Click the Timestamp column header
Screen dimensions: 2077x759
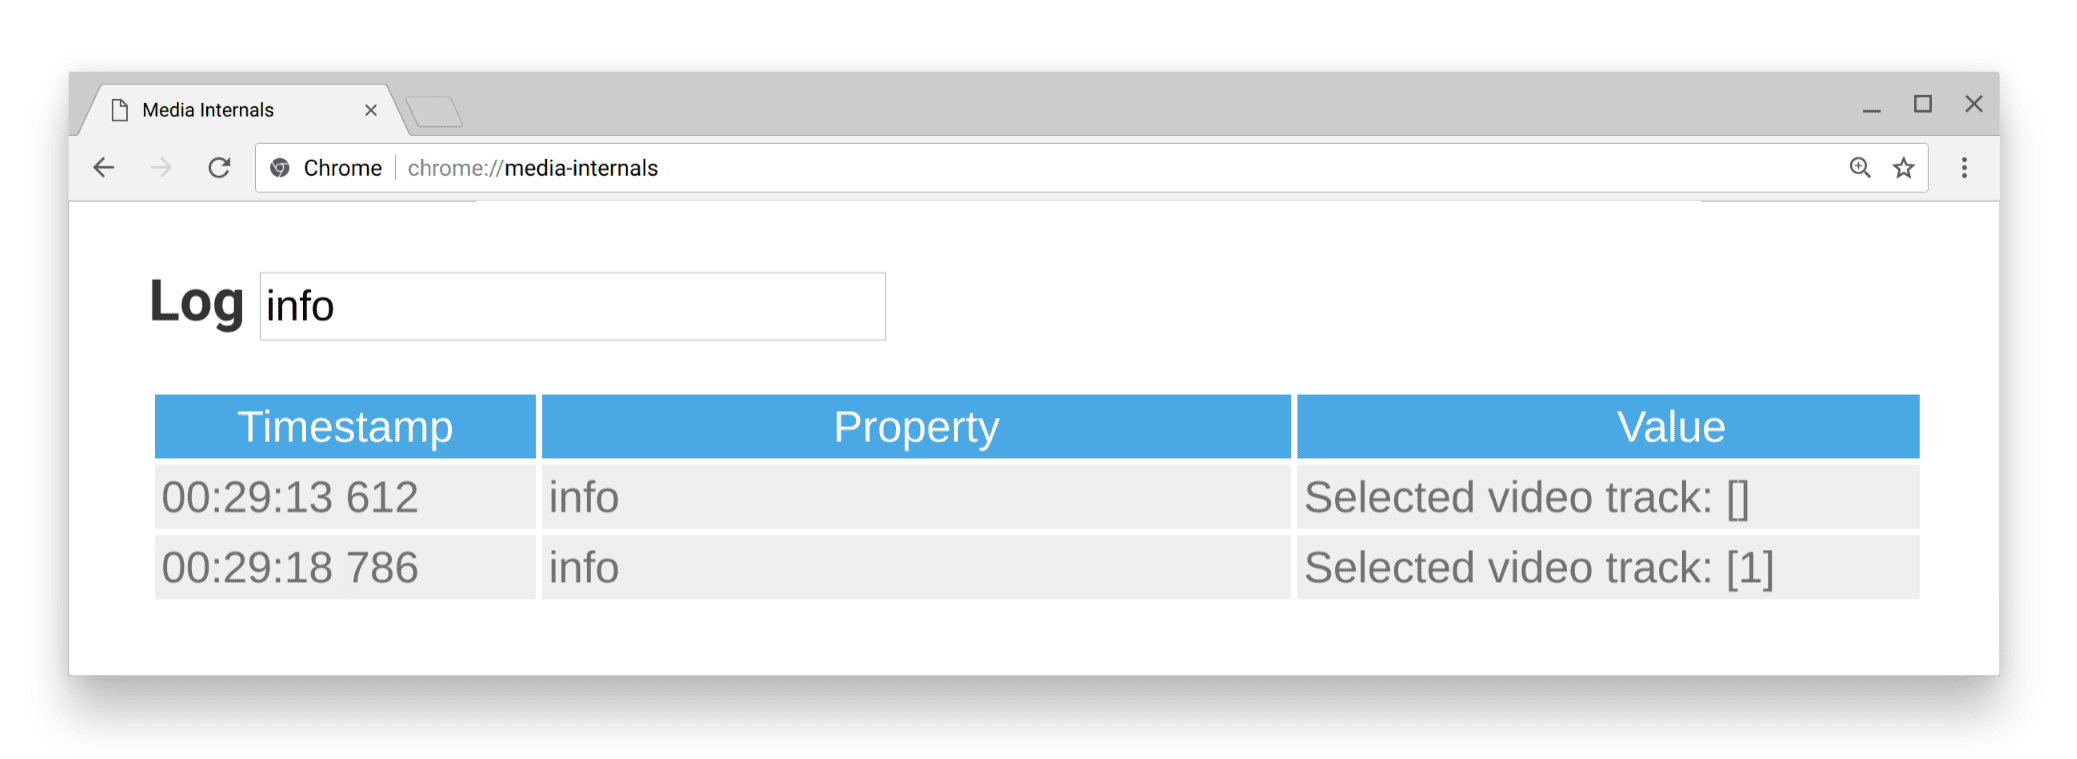[344, 426]
